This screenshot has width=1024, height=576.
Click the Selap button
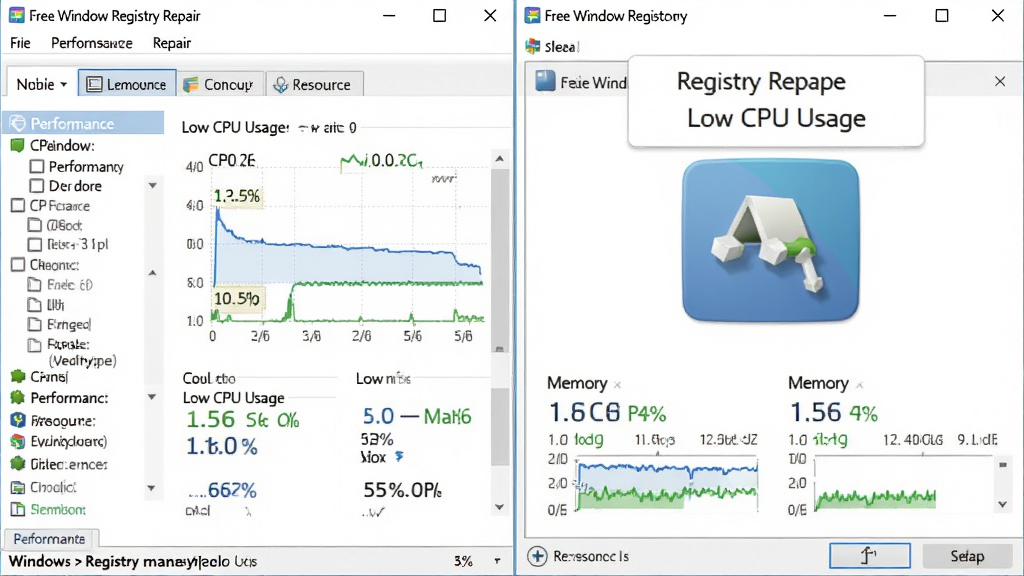click(967, 556)
